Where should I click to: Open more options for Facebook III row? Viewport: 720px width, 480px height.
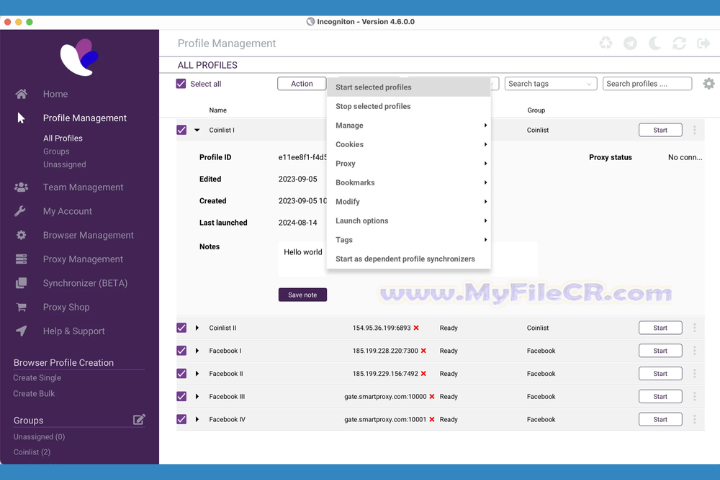click(x=694, y=396)
